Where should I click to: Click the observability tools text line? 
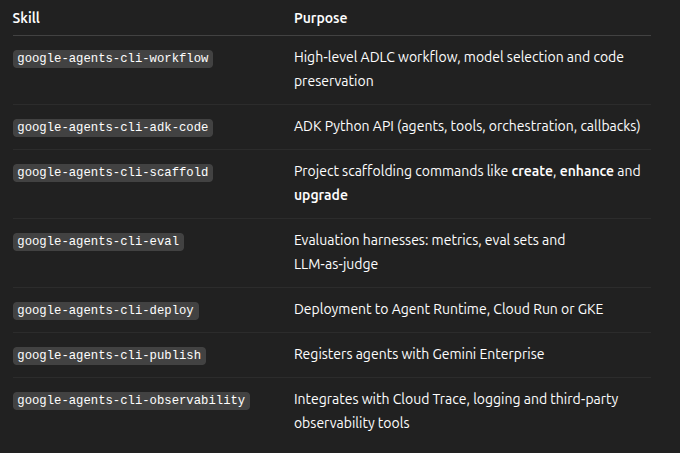(352, 423)
